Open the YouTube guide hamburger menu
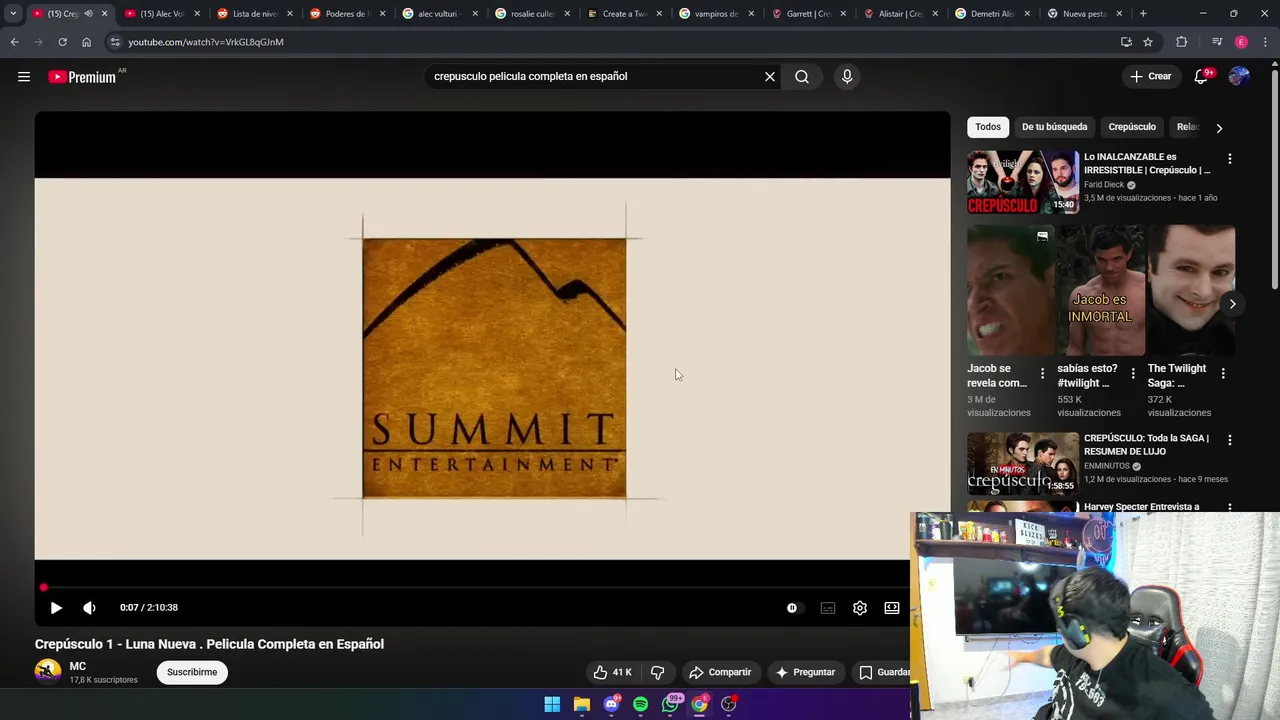The height and width of the screenshot is (720, 1280). (24, 76)
